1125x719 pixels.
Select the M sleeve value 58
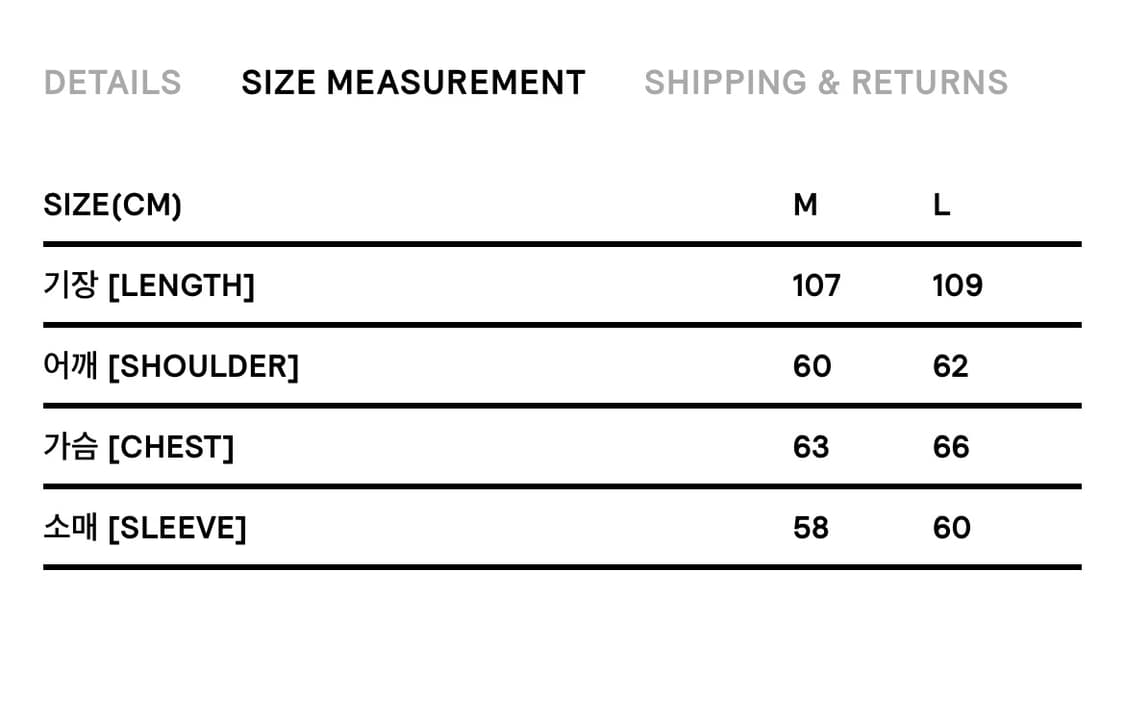[x=811, y=527]
